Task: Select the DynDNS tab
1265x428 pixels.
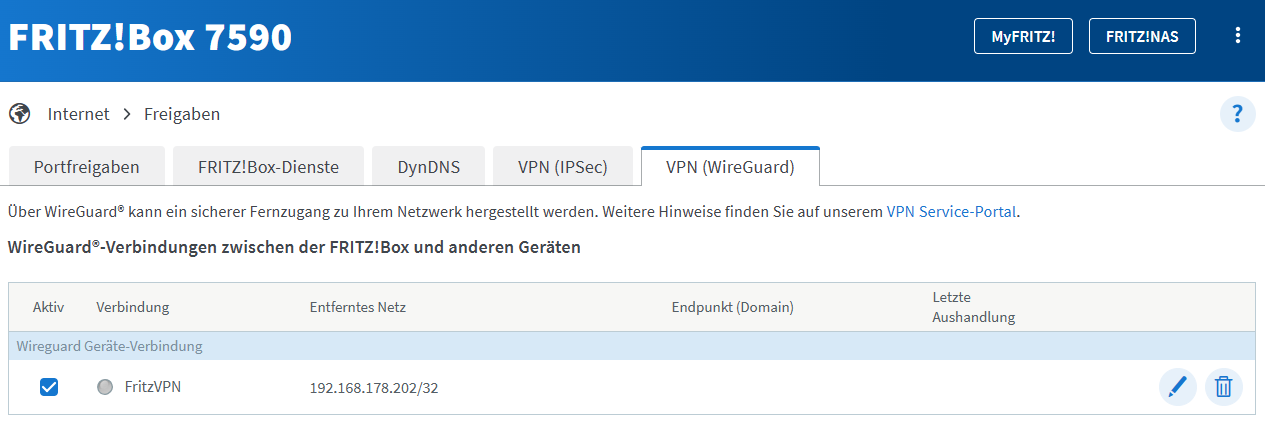Action: 429,167
